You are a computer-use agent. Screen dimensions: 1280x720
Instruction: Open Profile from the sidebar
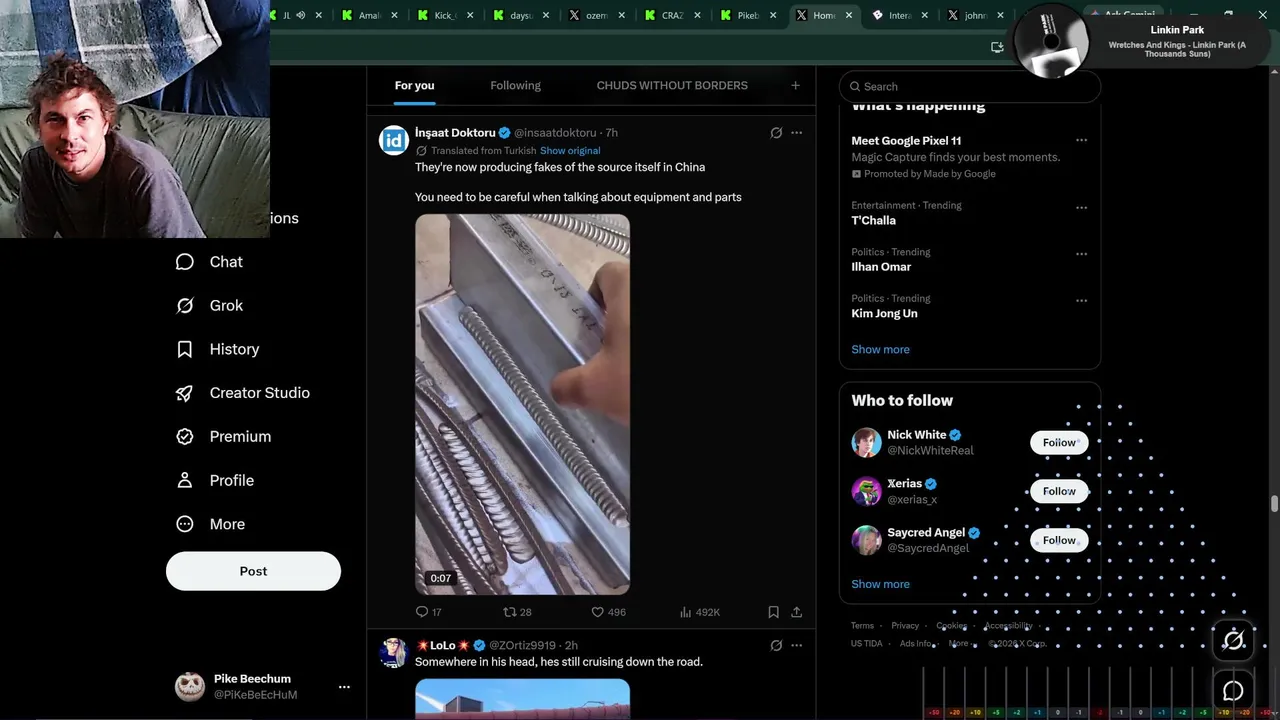[x=215, y=481]
